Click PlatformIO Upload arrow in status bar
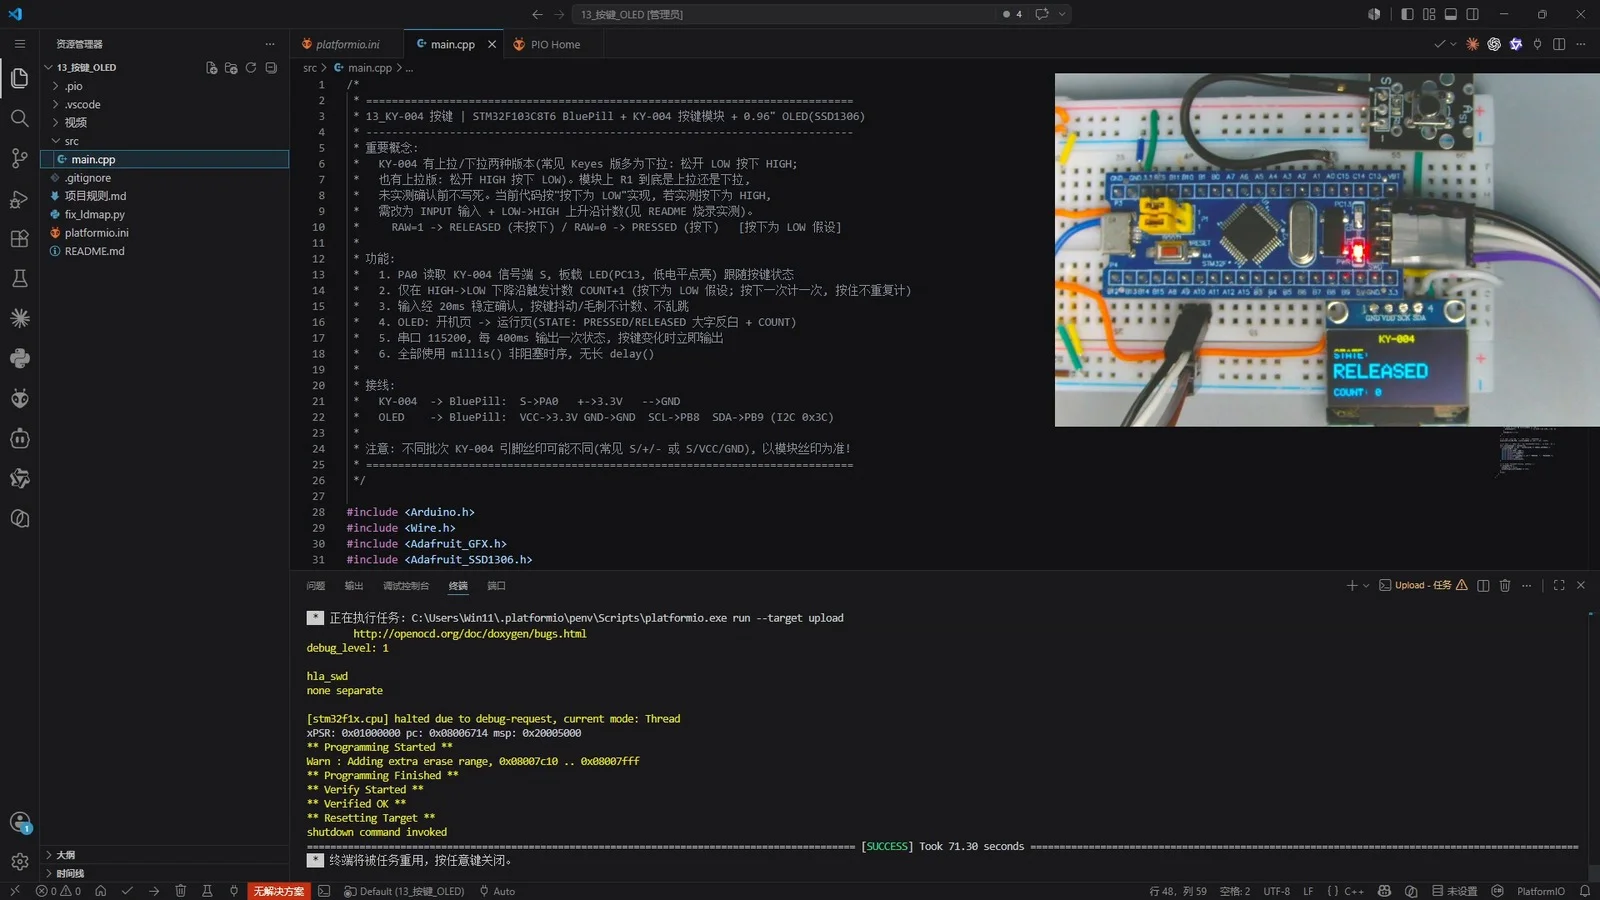 click(x=154, y=891)
